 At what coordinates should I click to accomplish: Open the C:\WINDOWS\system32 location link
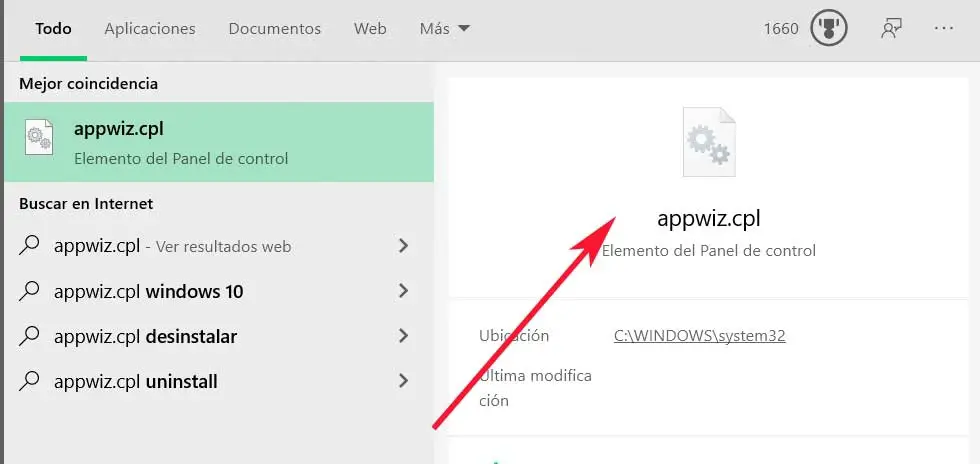coord(699,336)
